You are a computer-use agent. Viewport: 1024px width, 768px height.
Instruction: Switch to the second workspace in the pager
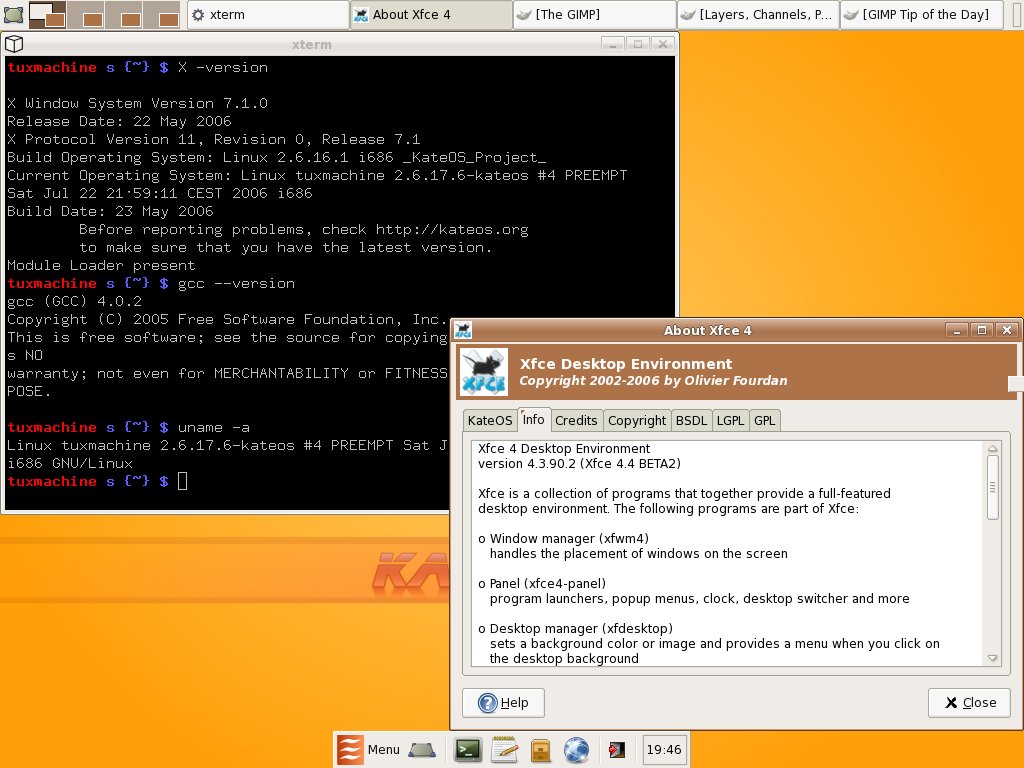tap(85, 14)
